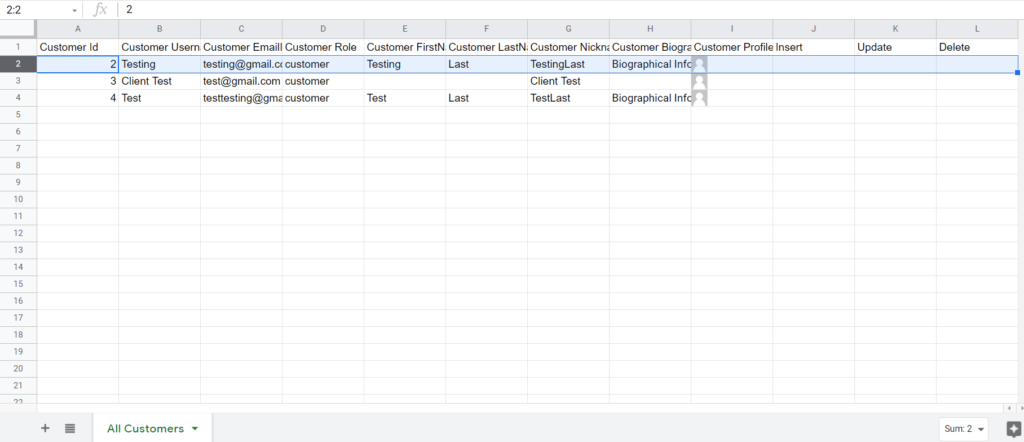Click the profile avatar image in row 3

click(699, 81)
